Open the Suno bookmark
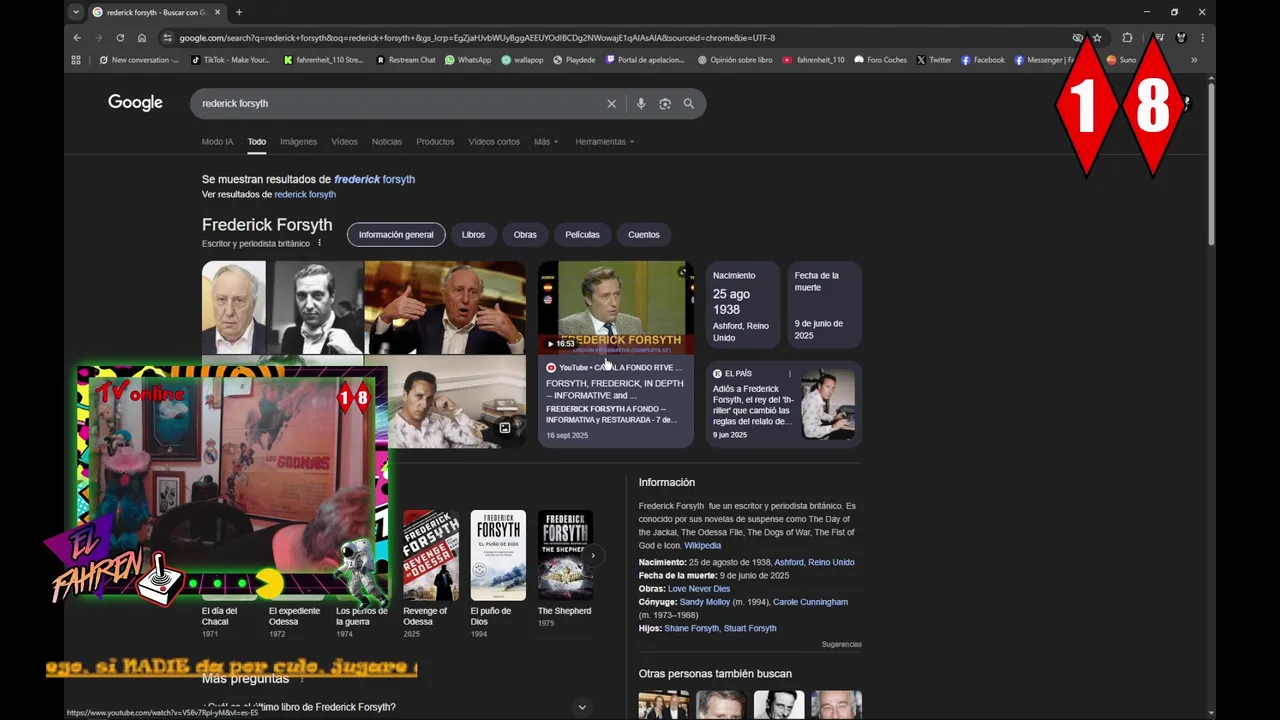This screenshot has width=1280, height=720. 1121,60
